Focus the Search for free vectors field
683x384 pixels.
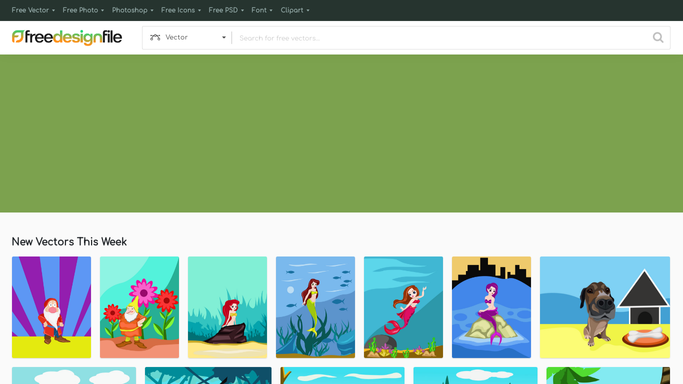click(x=442, y=38)
